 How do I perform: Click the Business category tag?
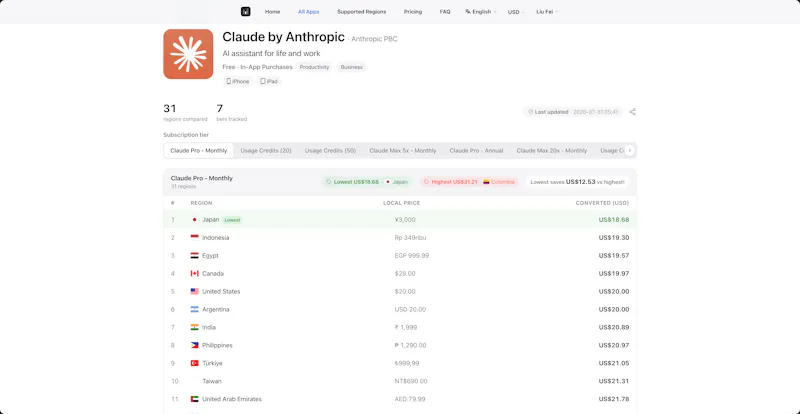[352, 67]
